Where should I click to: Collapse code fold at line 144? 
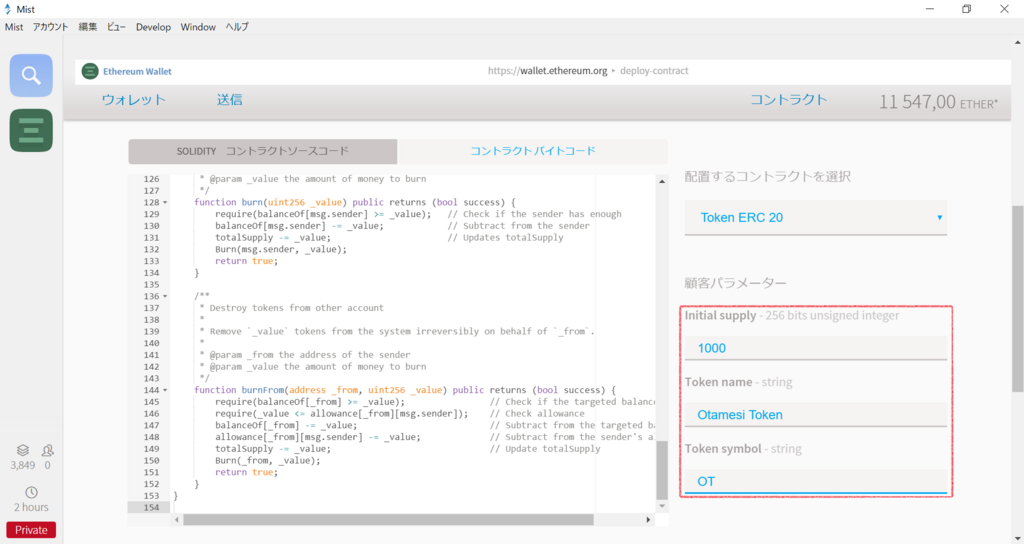(165, 391)
